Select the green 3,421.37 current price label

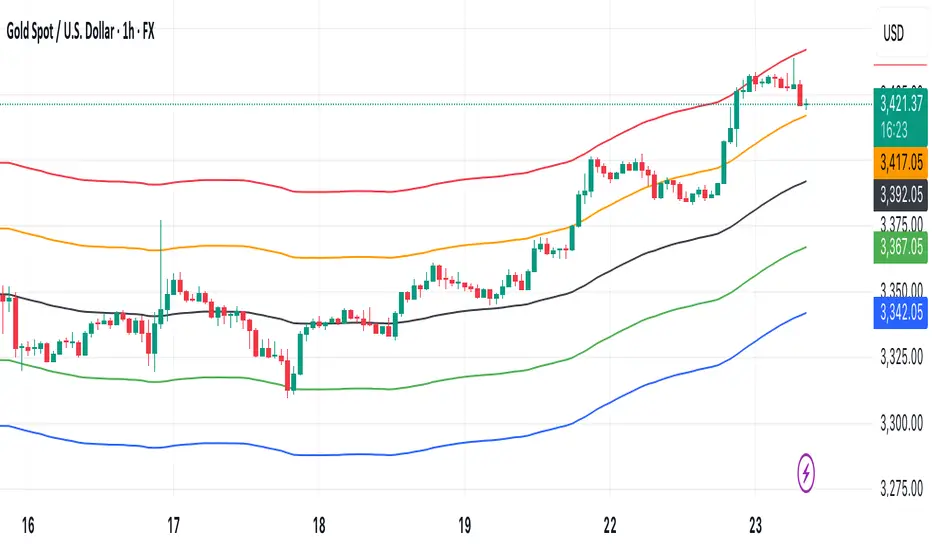coord(900,104)
